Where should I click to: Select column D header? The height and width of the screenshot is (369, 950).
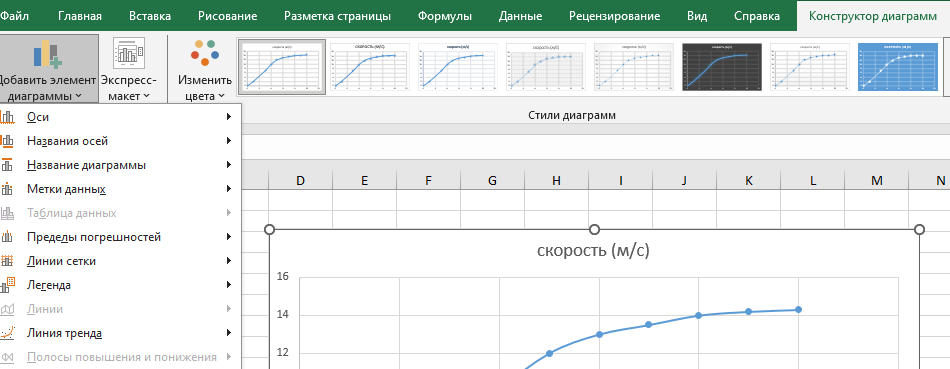pos(300,180)
